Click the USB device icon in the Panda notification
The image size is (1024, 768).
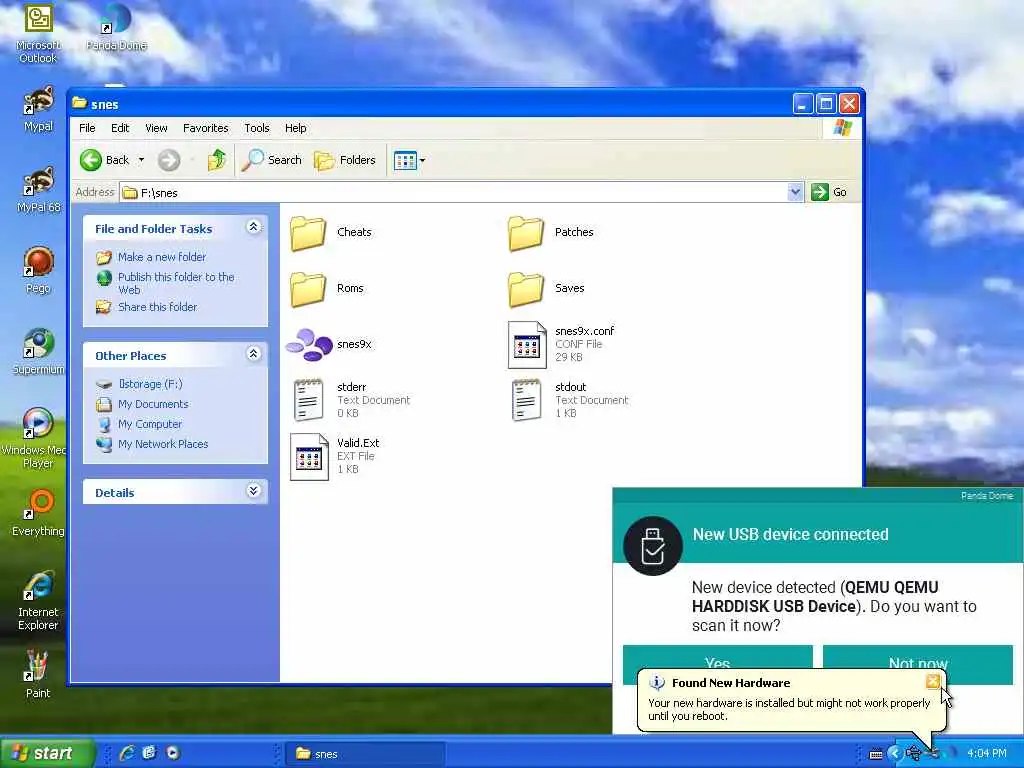(x=653, y=545)
